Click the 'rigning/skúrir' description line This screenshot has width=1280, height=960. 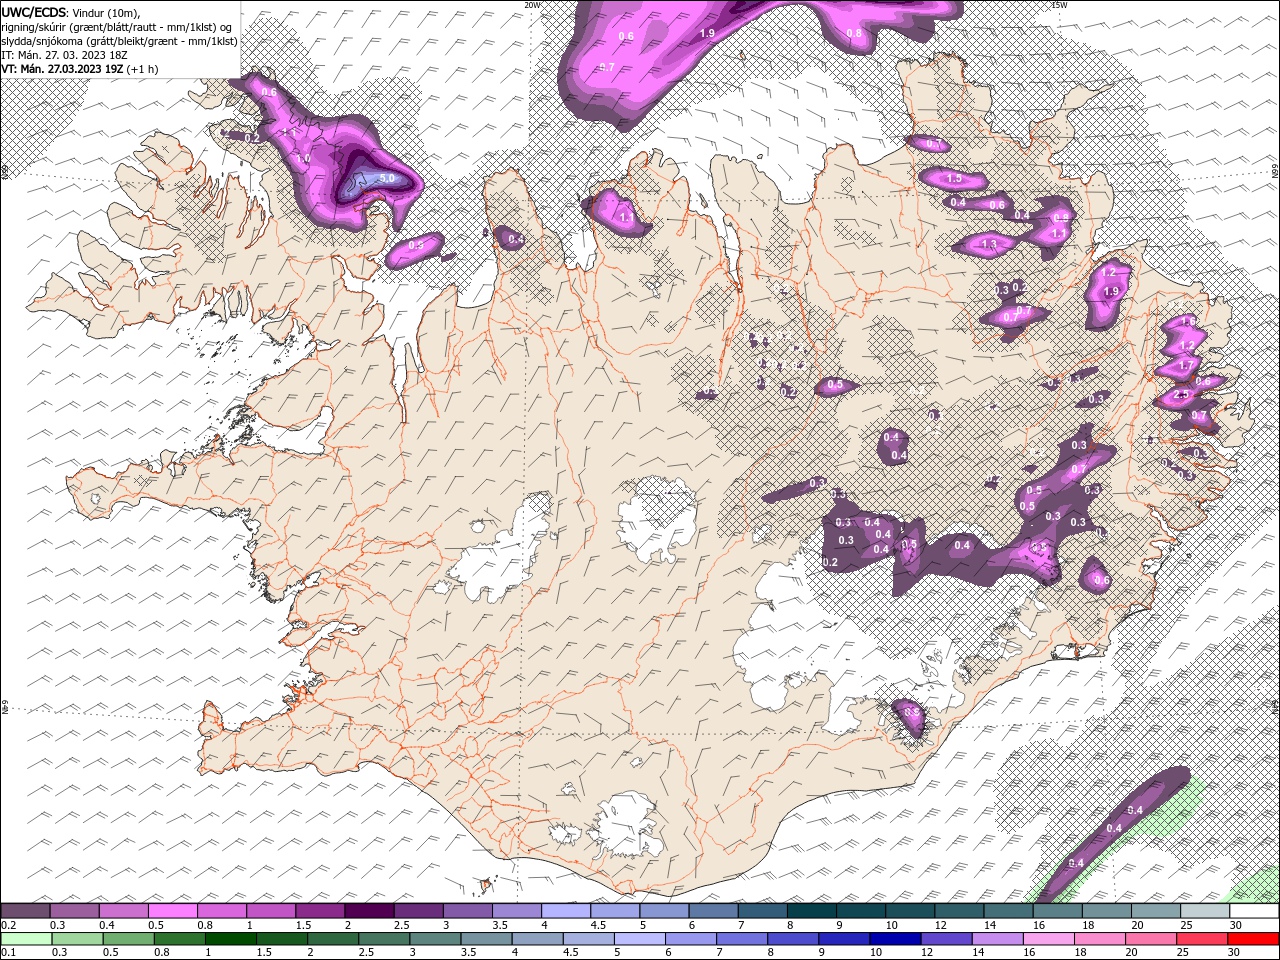(x=118, y=27)
